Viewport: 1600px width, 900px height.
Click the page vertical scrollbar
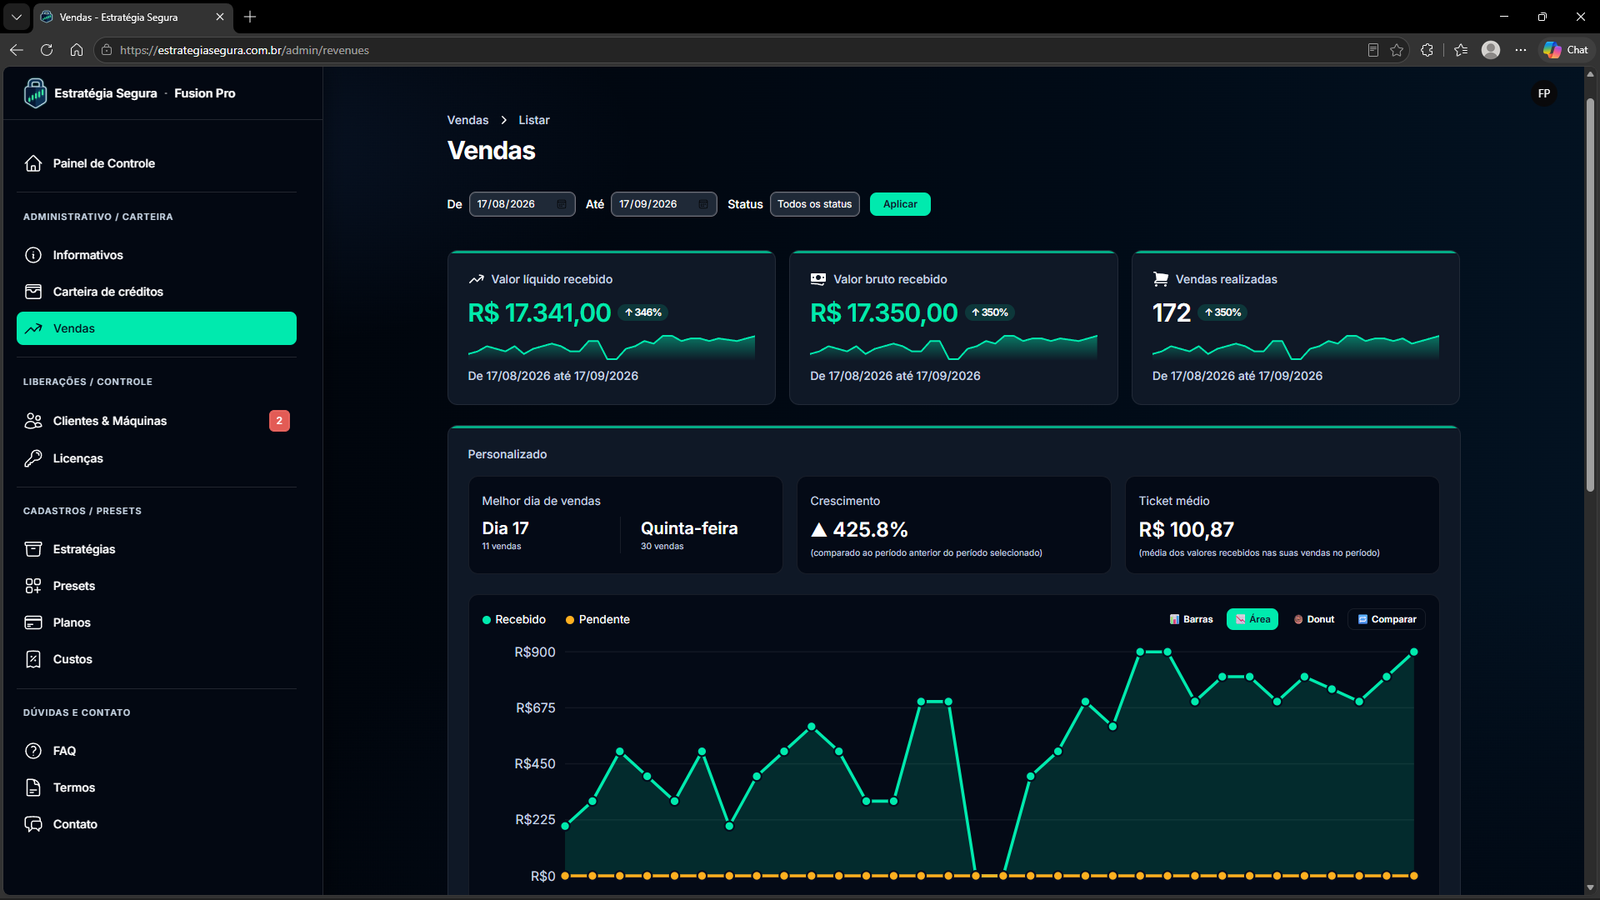pyautogui.click(x=1590, y=295)
